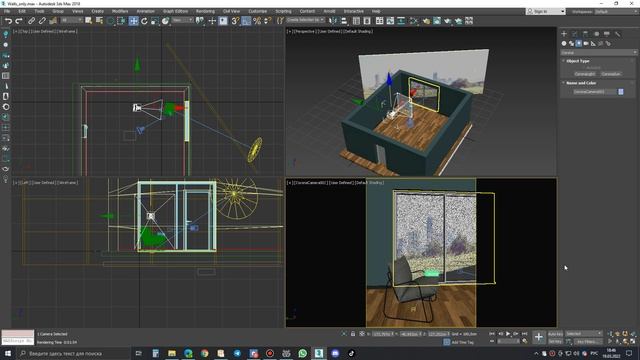Toggle the Percent Snap button
This screenshot has width=640, height=360.
257,20
